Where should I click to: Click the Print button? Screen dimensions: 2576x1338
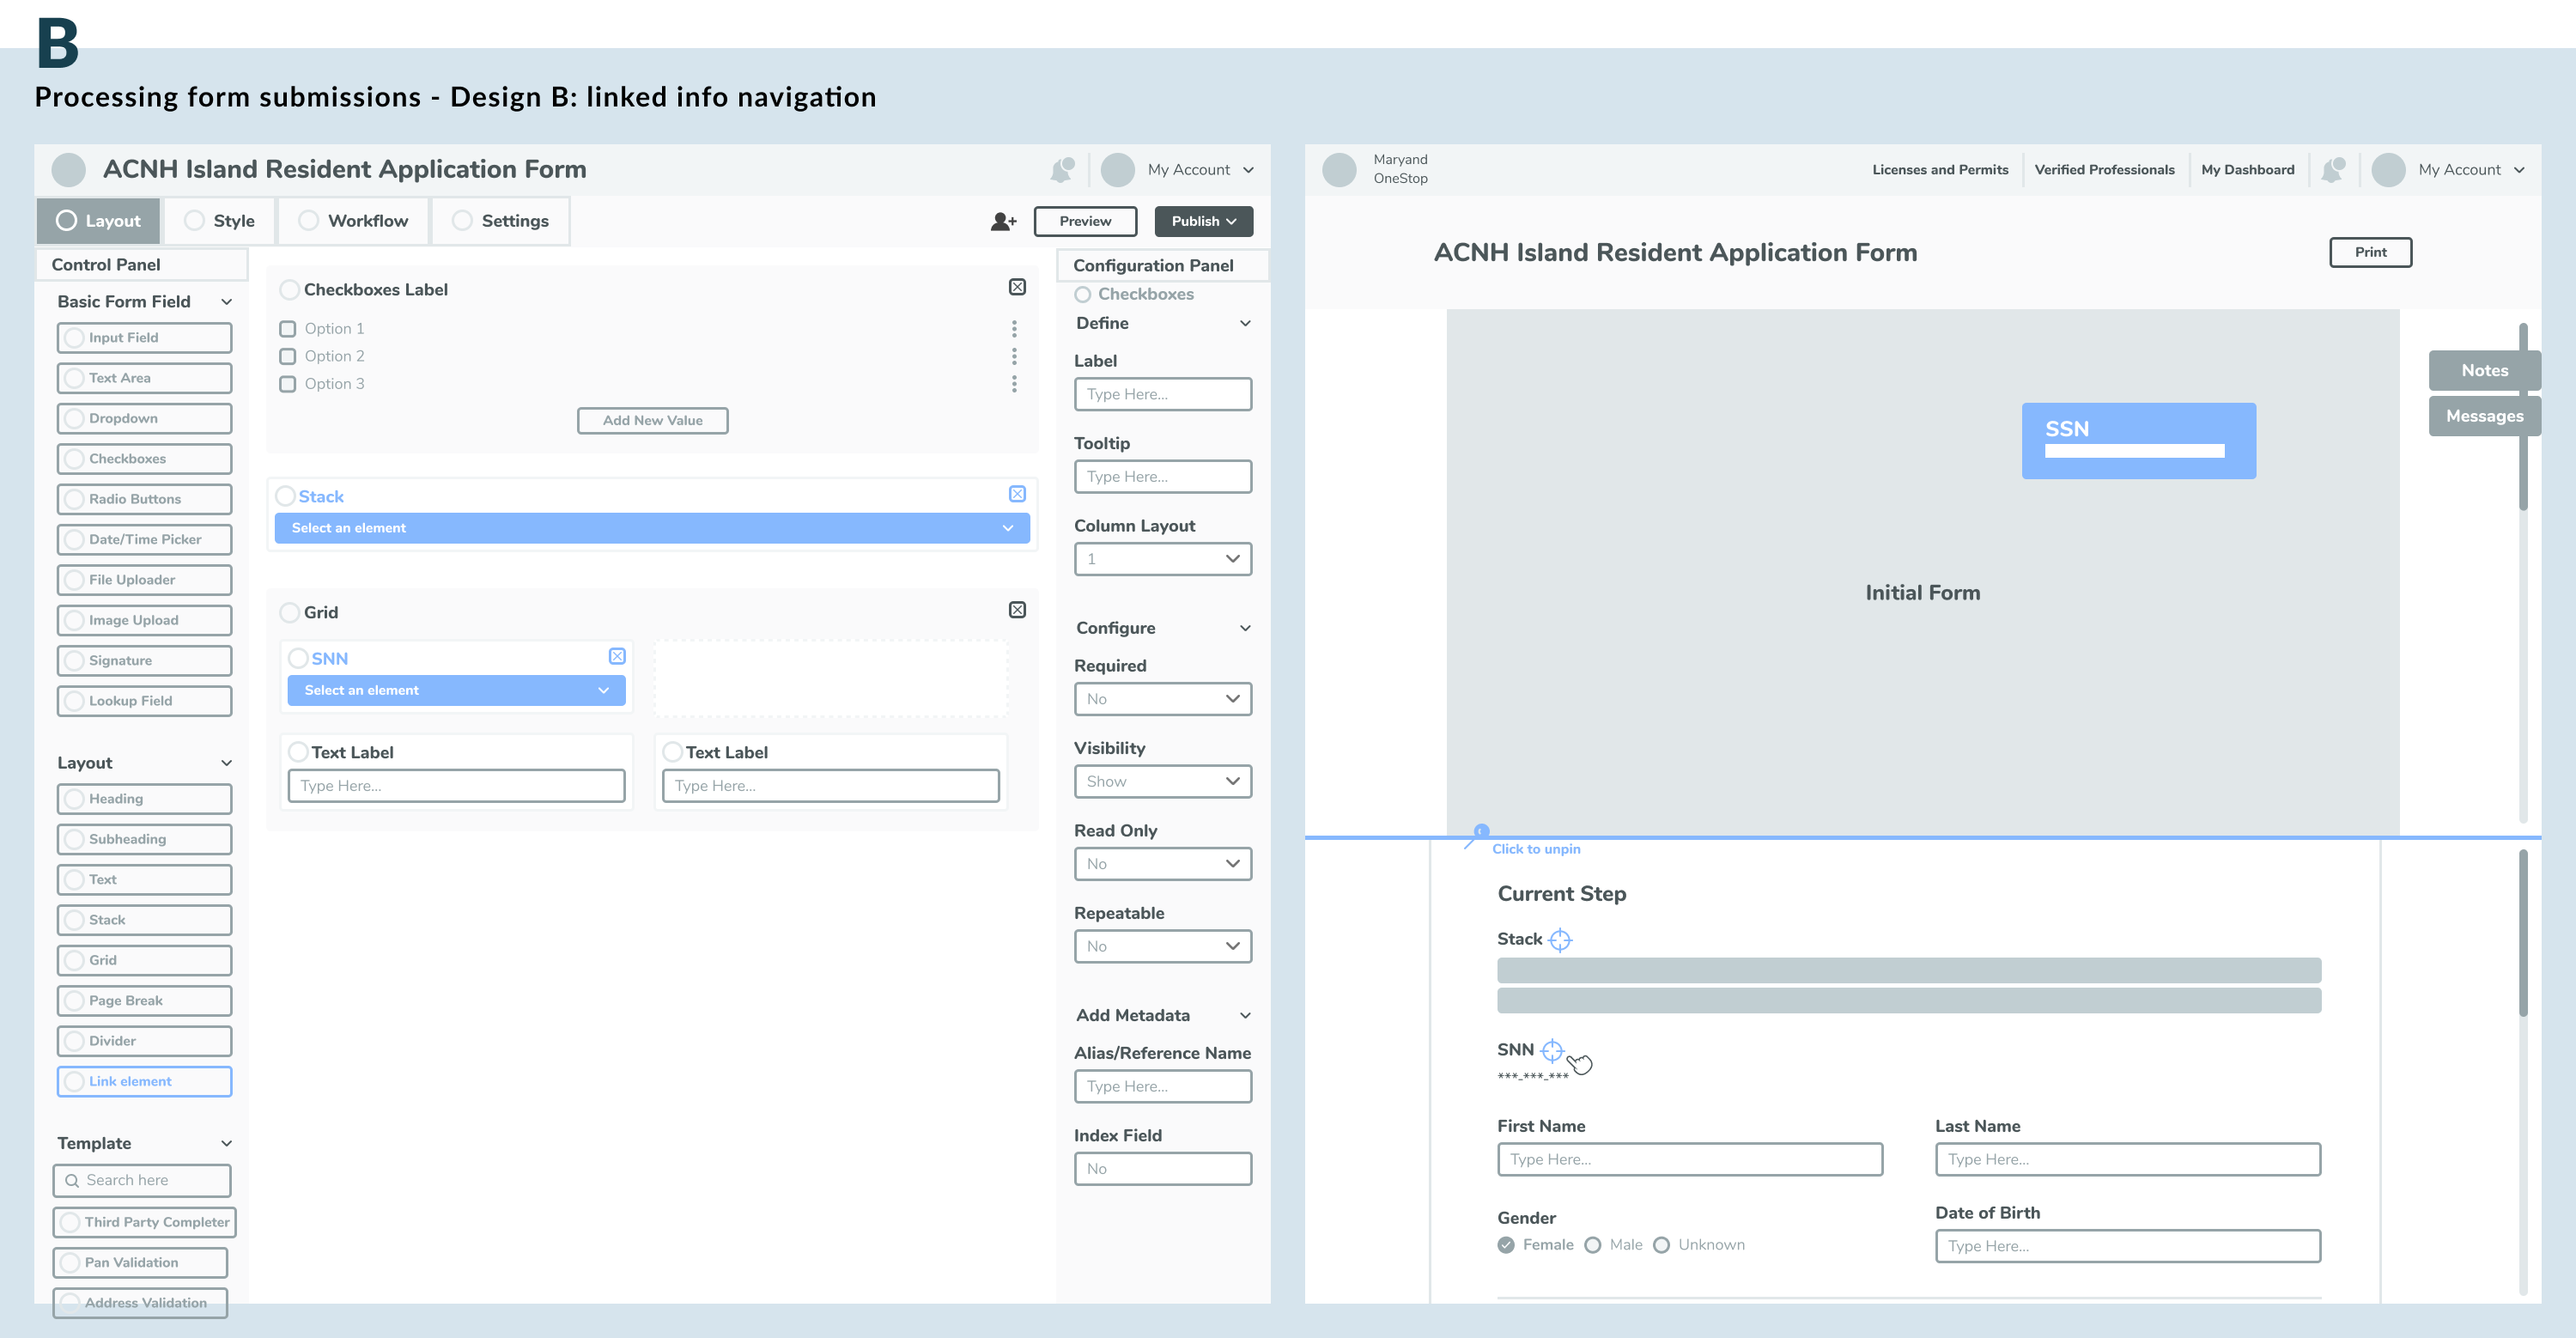click(2370, 252)
